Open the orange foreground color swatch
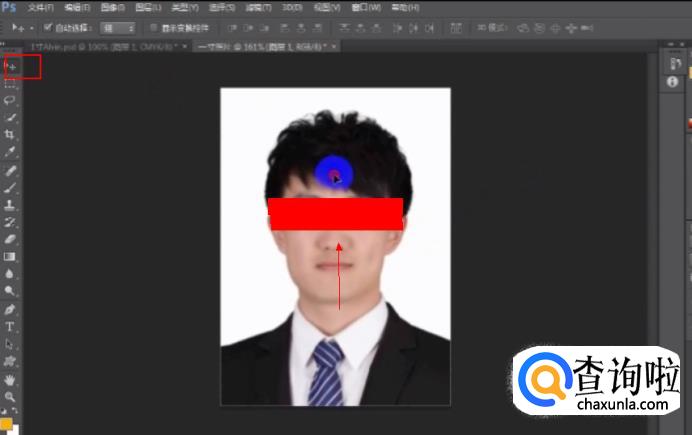Screen dimensions: 692x435 pyautogui.click(x=6, y=424)
